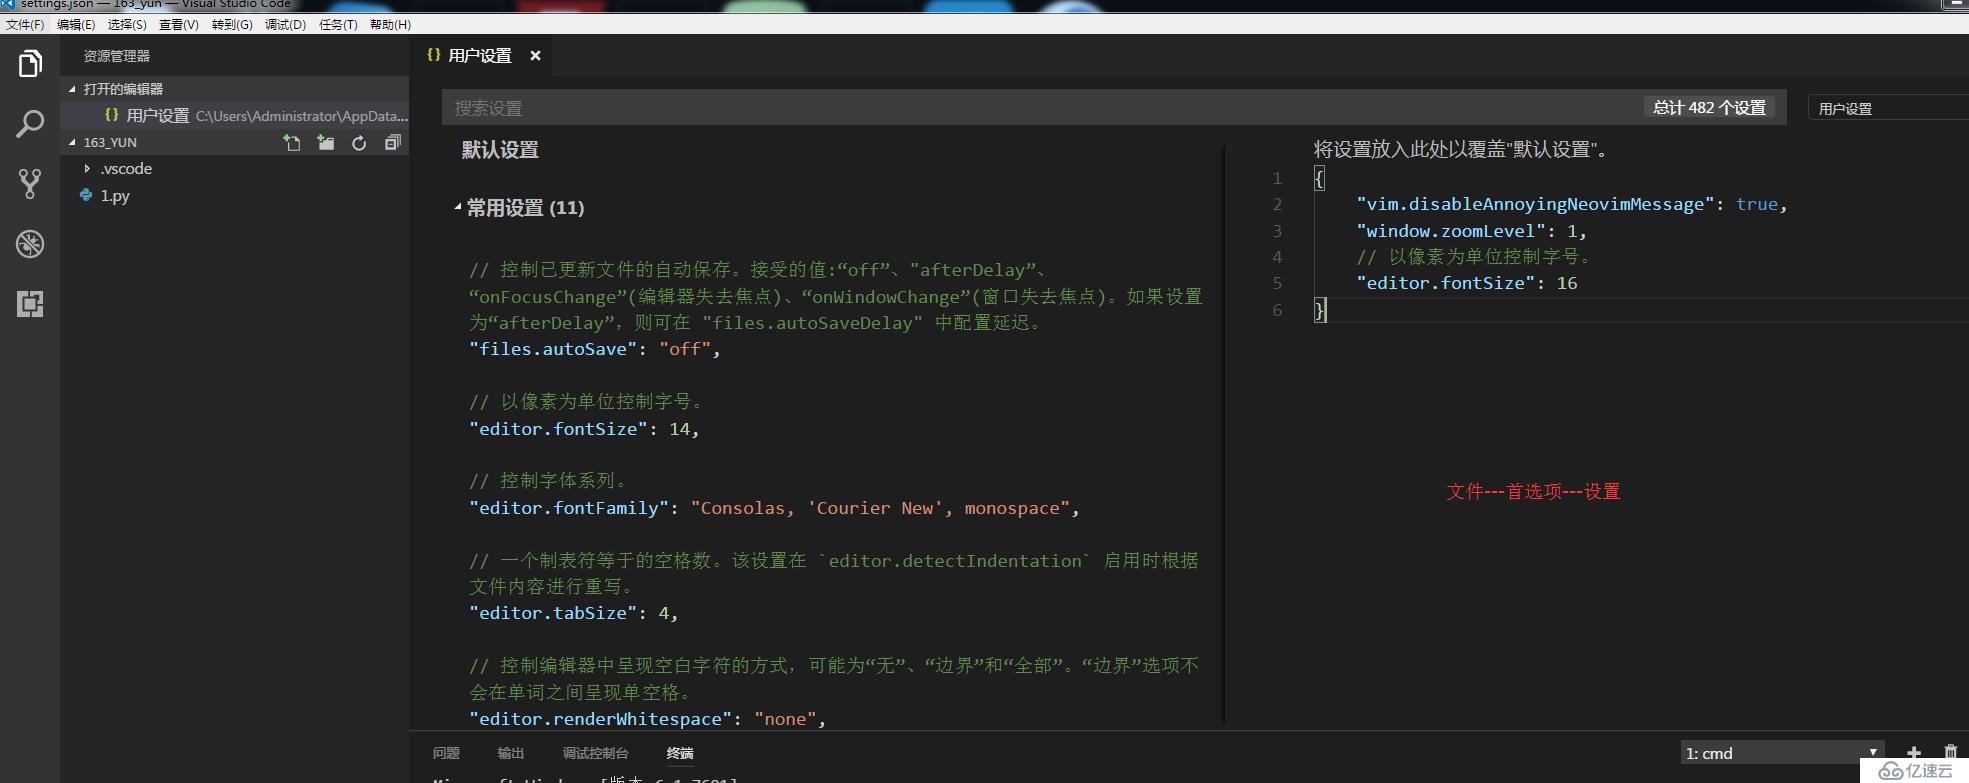Open the Search view in activity bar
1969x783 pixels.
coord(30,124)
